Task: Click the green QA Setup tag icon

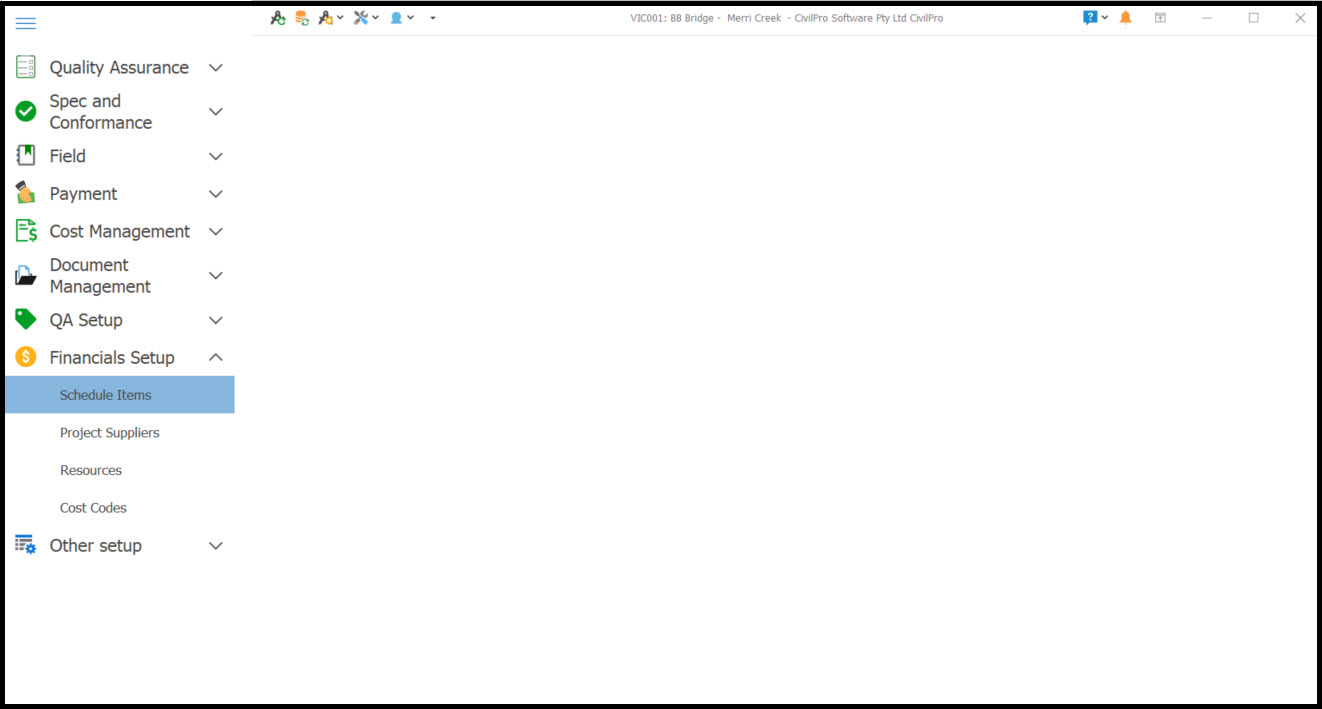Action: coord(26,320)
